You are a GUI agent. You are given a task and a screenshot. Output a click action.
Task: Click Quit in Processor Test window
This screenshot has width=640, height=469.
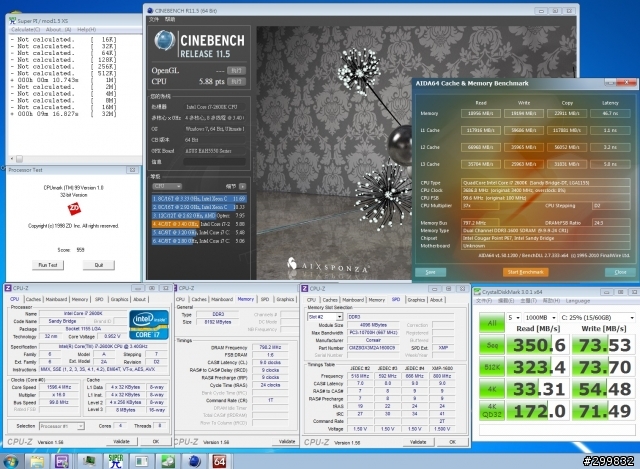pyautogui.click(x=99, y=265)
